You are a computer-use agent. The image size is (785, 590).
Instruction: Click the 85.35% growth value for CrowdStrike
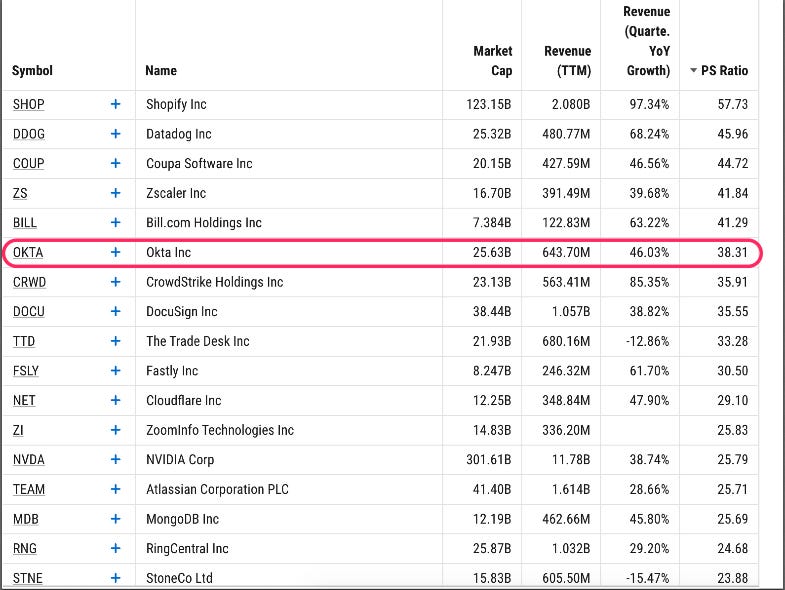(649, 282)
